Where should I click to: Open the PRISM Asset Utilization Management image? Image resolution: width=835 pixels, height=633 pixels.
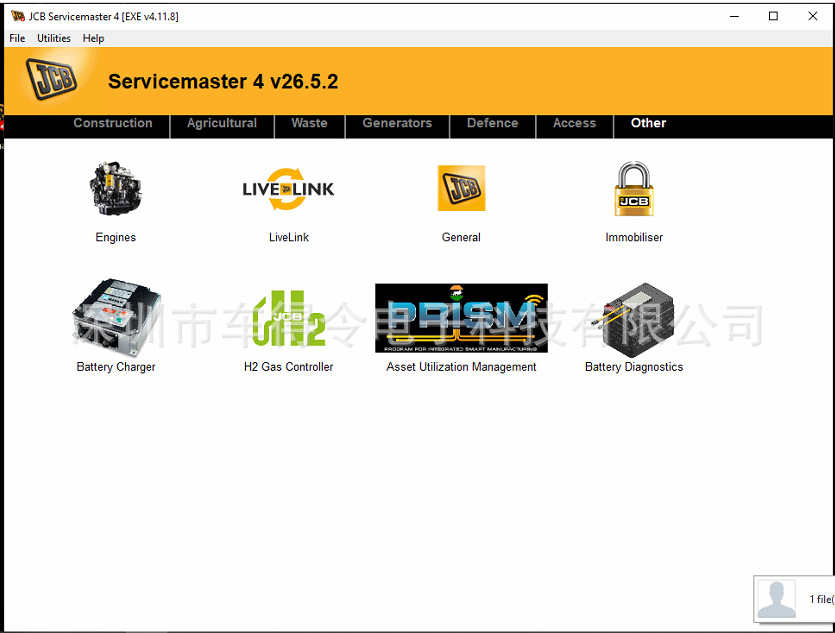pyautogui.click(x=461, y=318)
